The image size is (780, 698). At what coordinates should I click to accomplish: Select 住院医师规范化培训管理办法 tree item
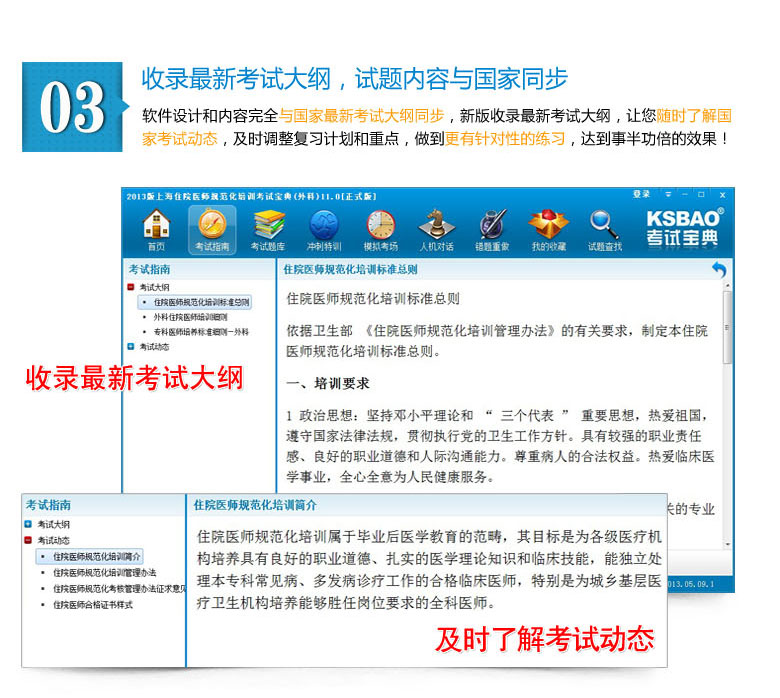point(104,573)
